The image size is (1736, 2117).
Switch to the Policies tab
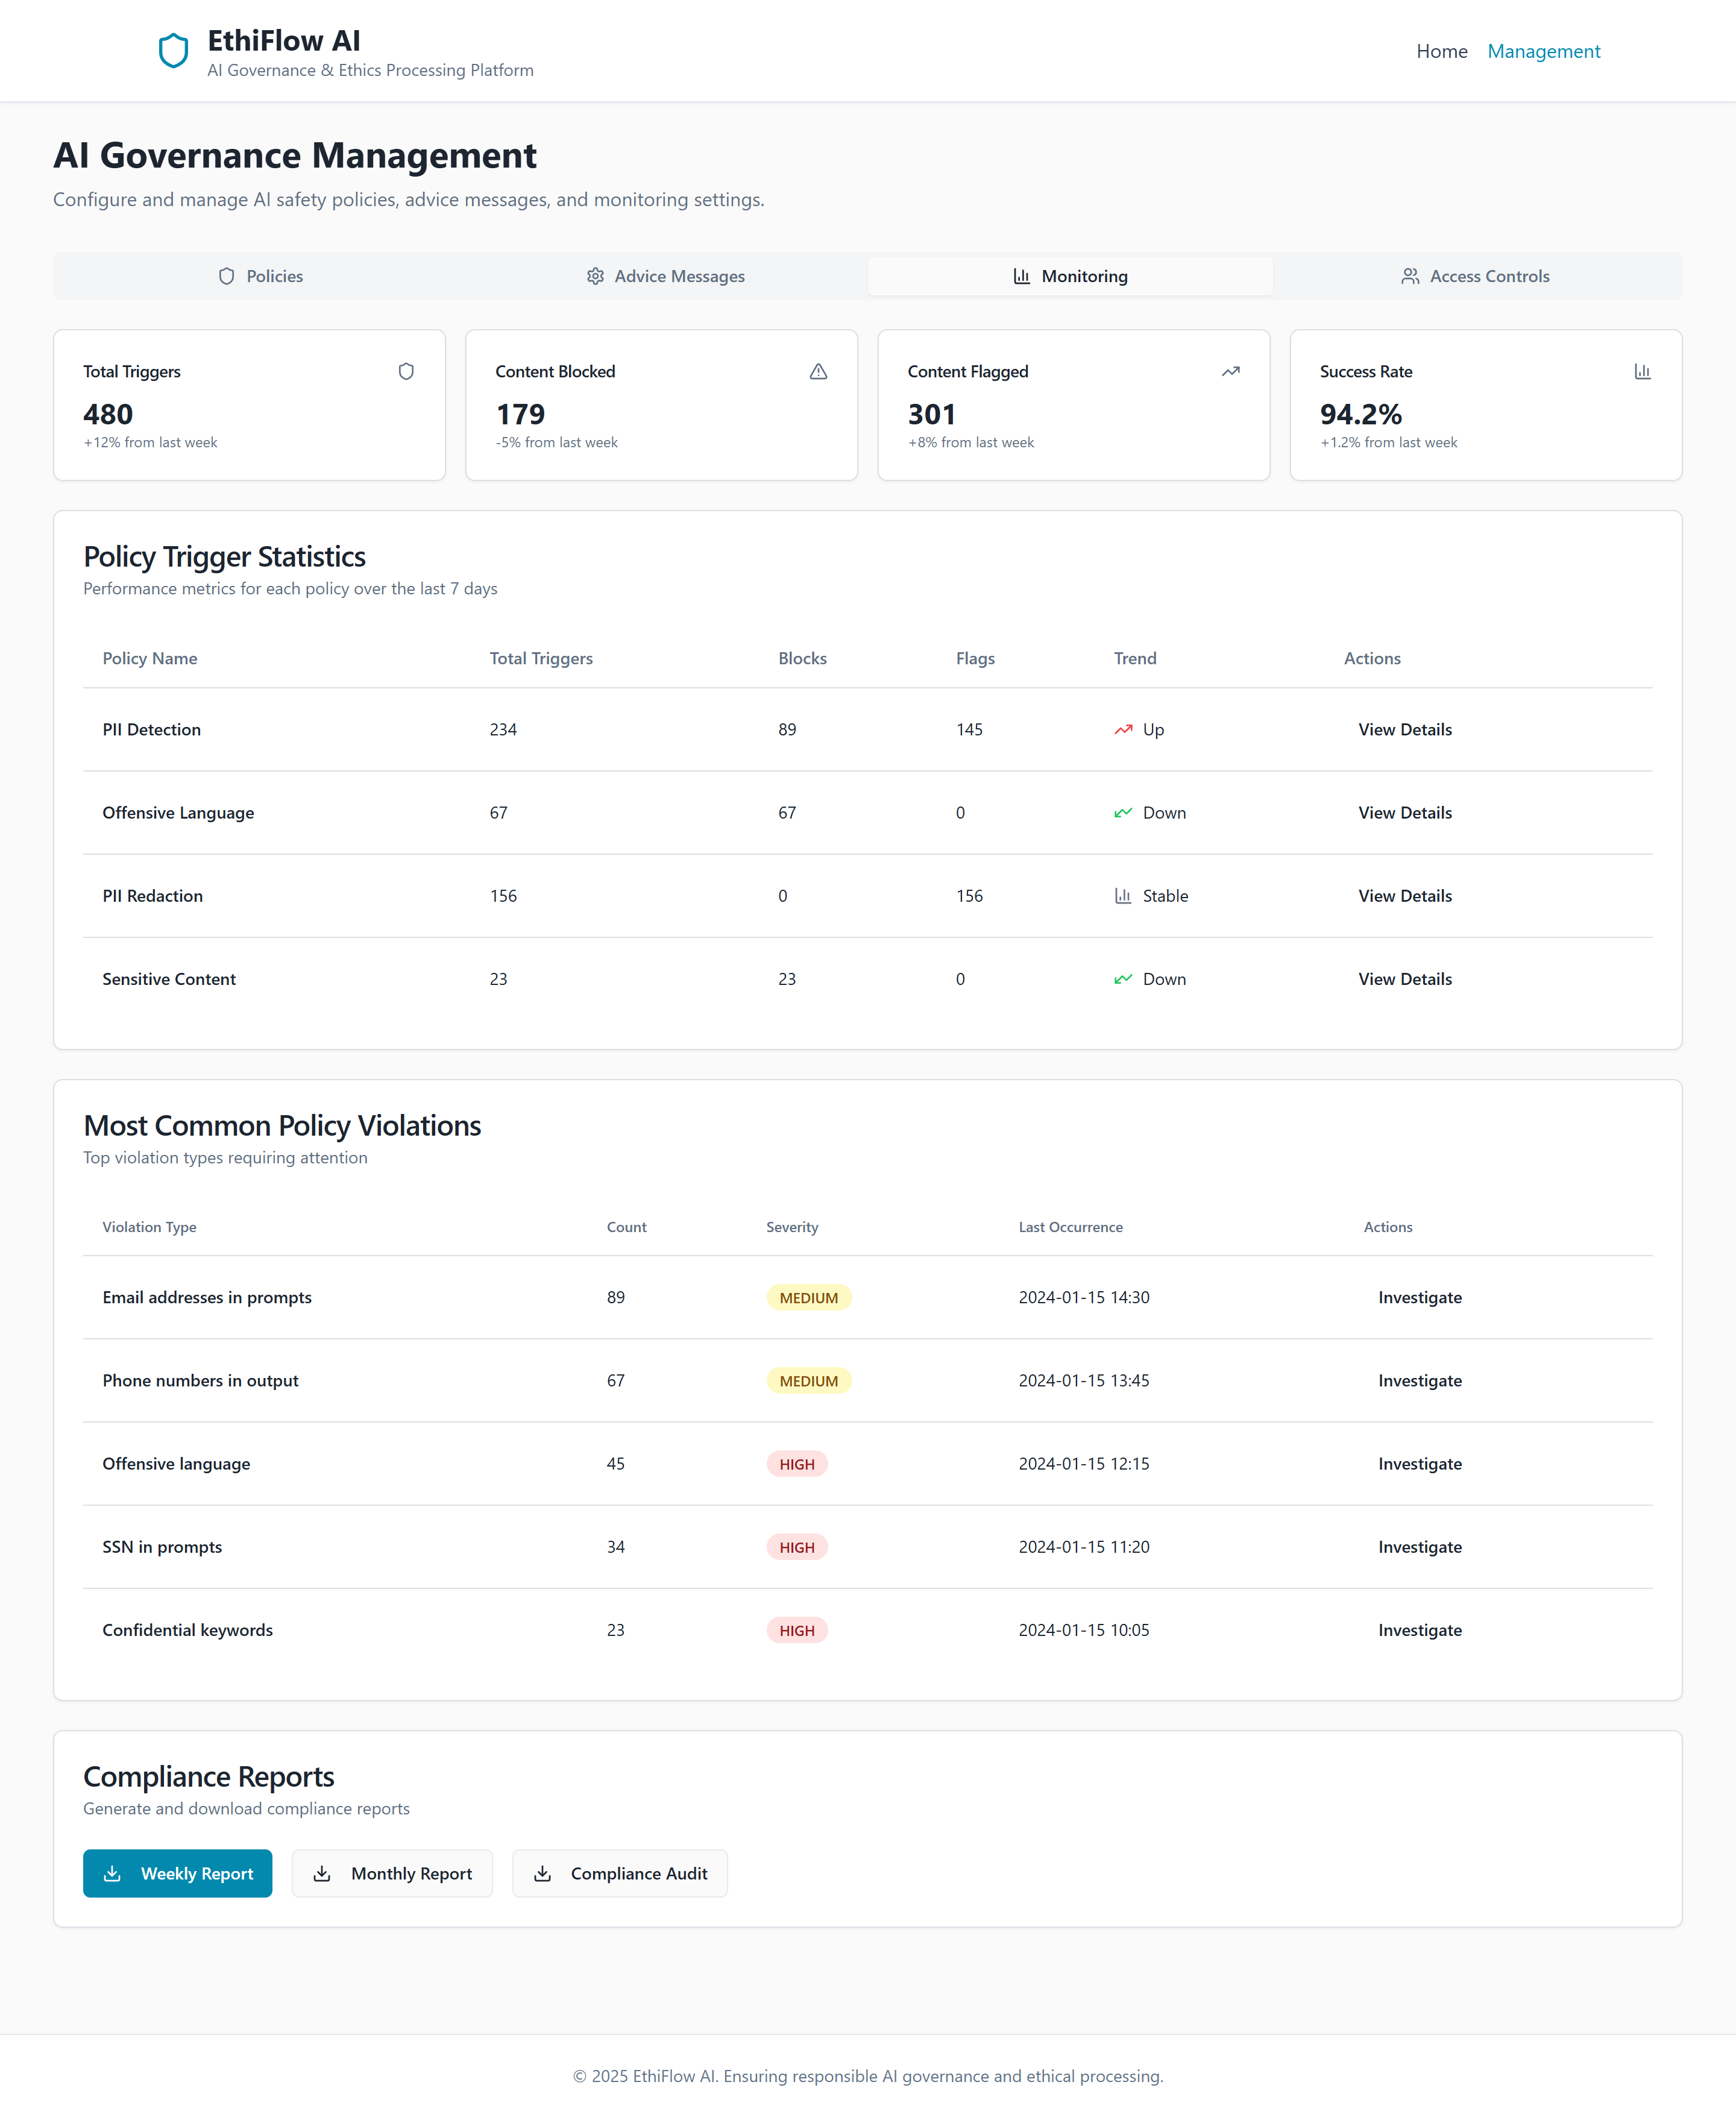[x=261, y=276]
